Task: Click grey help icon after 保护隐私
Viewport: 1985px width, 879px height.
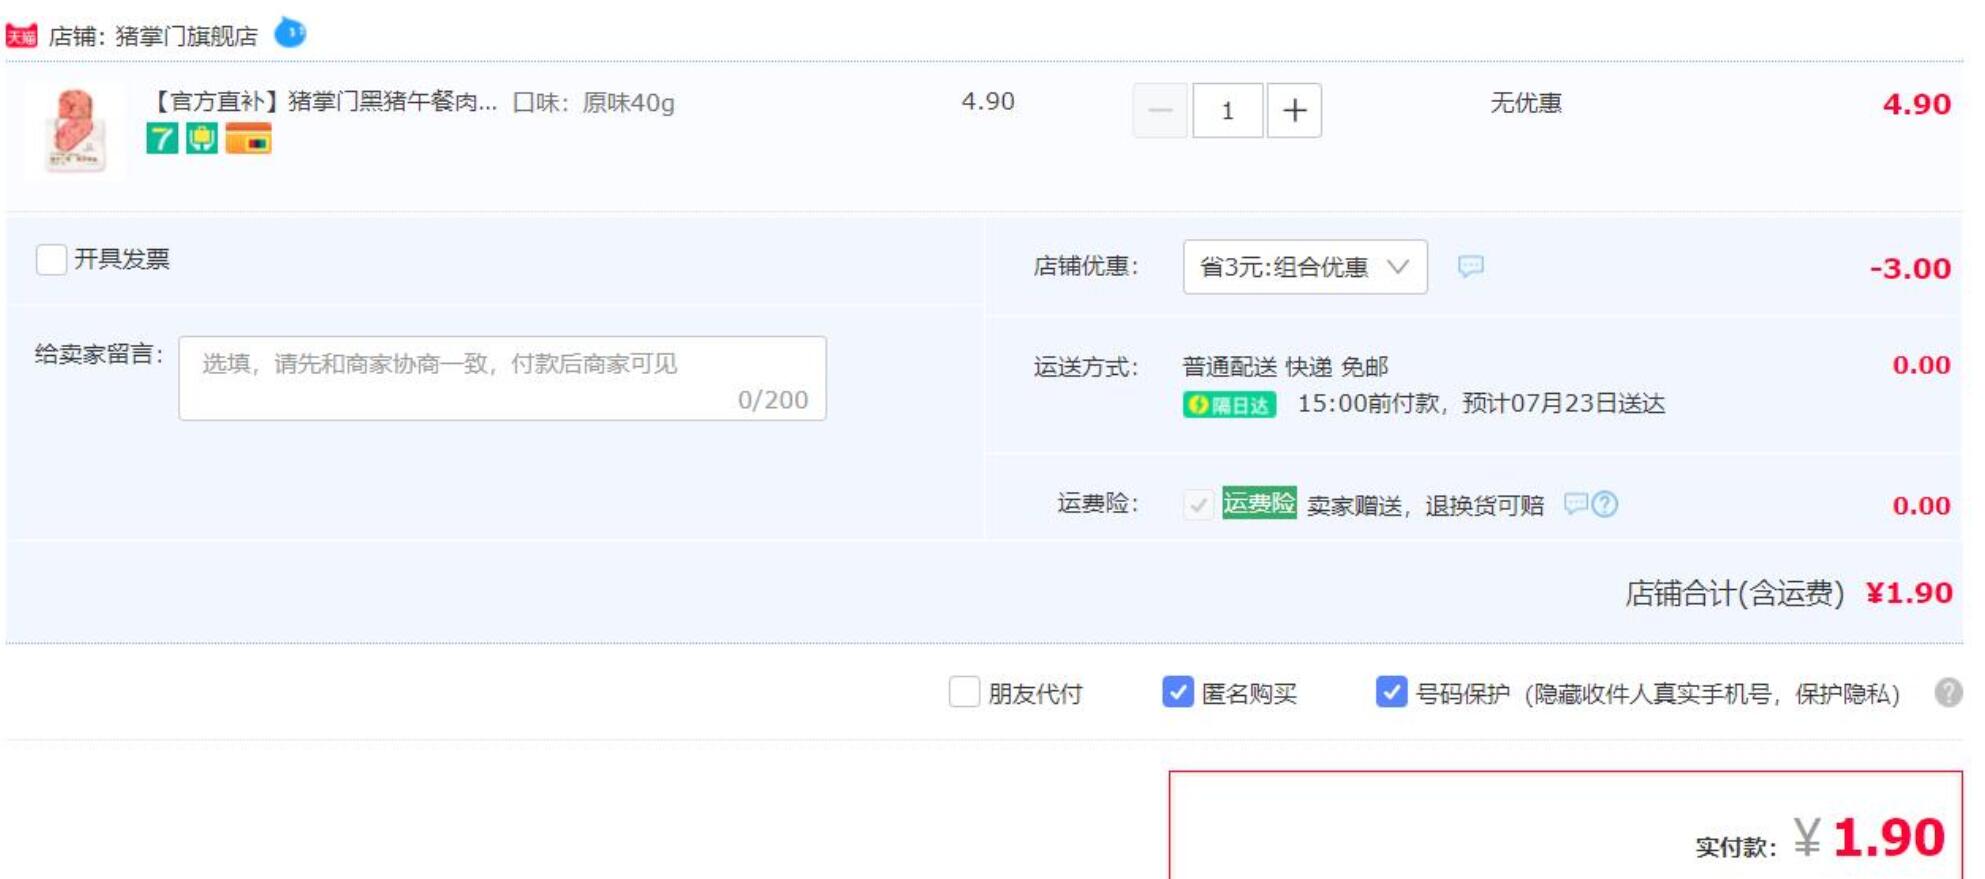Action: [1948, 692]
